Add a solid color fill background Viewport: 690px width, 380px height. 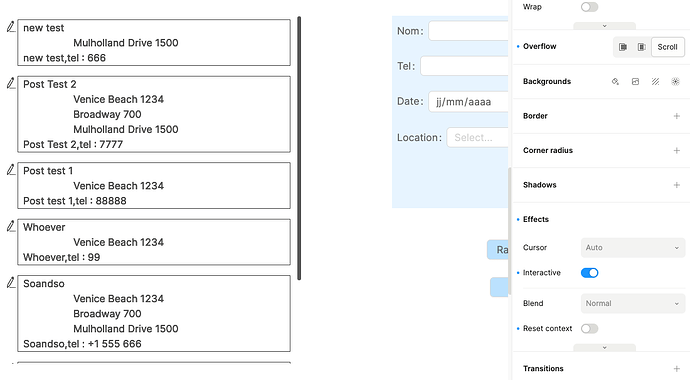615,81
